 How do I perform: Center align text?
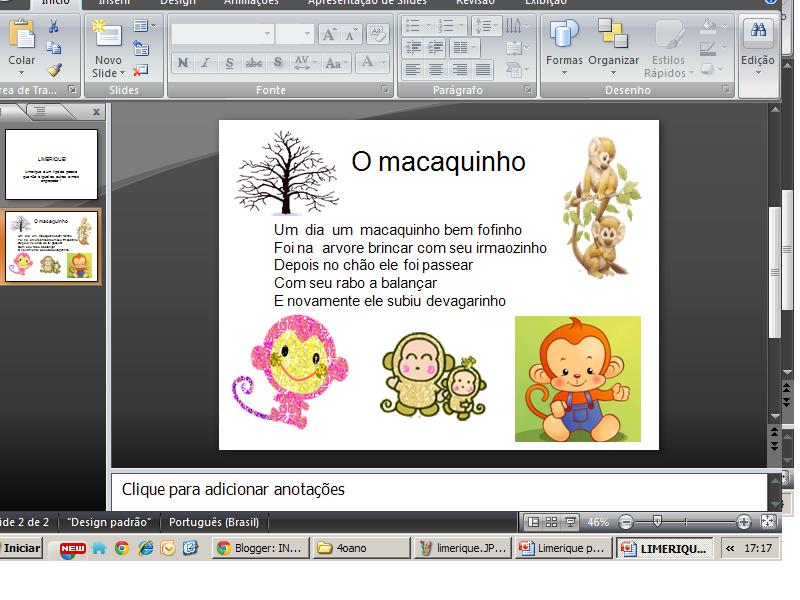pyautogui.click(x=436, y=69)
